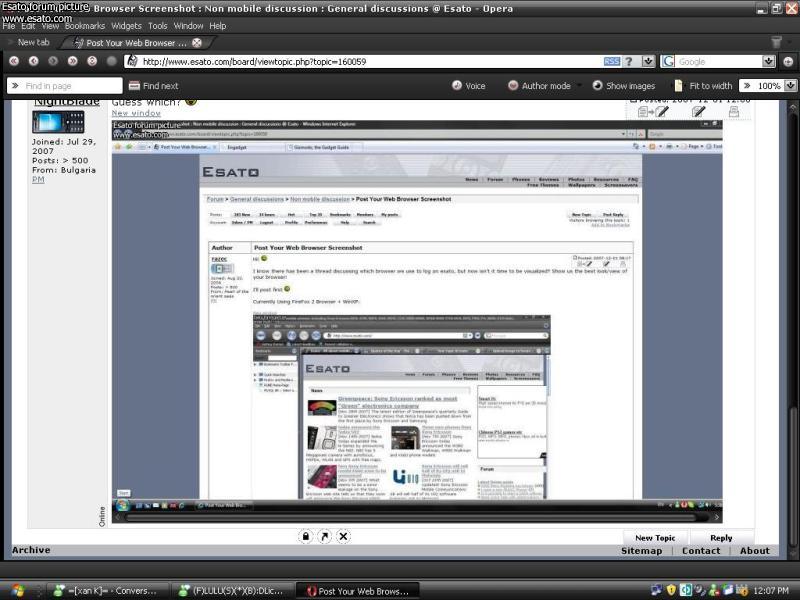Open the Window menu
Screen dimensions: 800x600
(188, 26)
